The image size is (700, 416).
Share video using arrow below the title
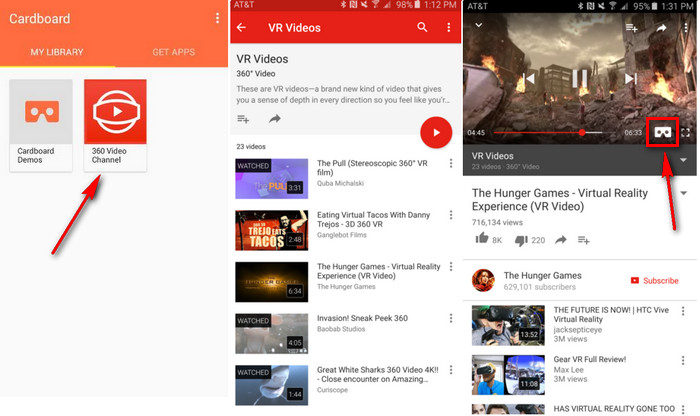pyautogui.click(x=561, y=240)
